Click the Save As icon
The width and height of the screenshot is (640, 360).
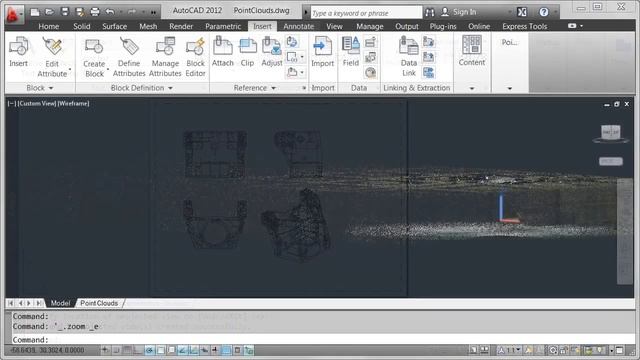(80, 12)
